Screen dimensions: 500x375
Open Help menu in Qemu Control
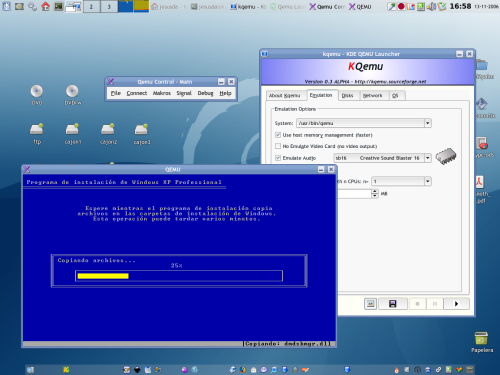click(225, 93)
